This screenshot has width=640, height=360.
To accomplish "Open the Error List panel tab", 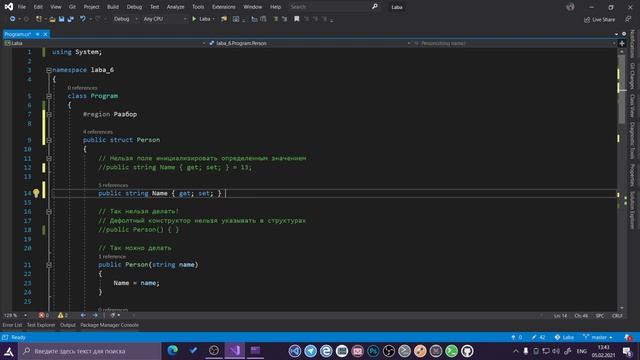I will tap(12, 325).
